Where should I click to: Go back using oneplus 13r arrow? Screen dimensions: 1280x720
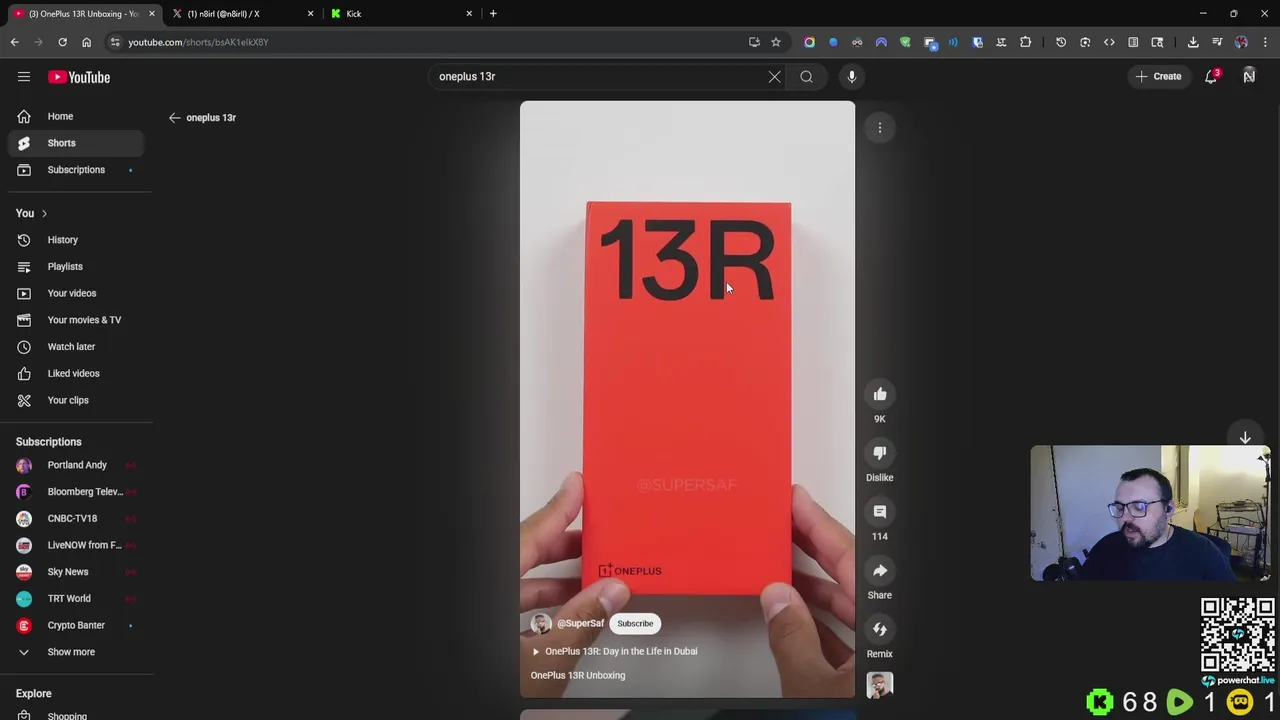[x=175, y=117]
